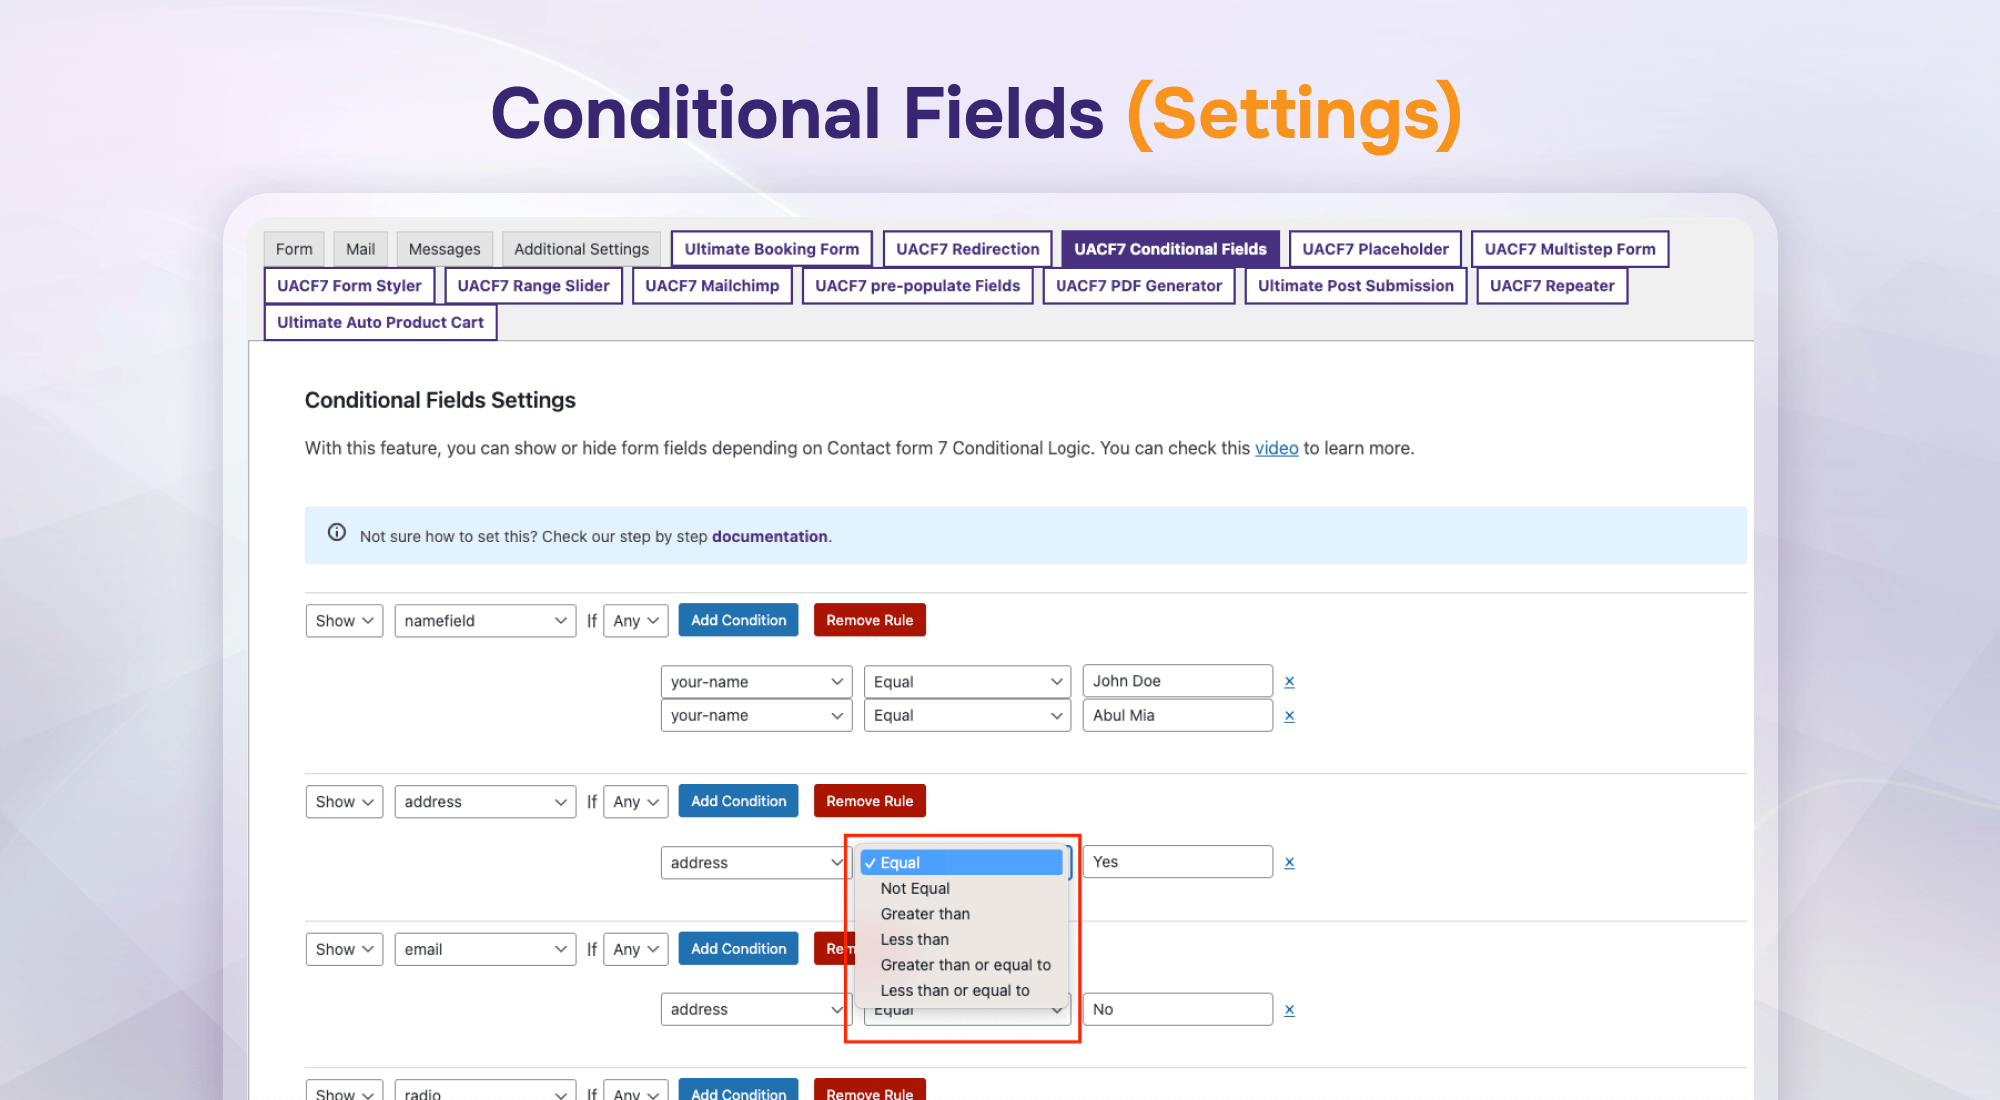Open the UACF7 Mailchimp tab
Screen dimensions: 2000x1100
[712, 286]
